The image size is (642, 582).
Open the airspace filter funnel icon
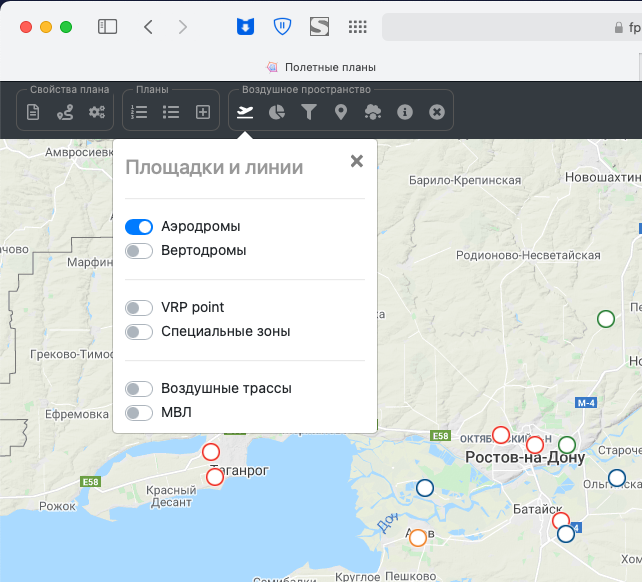point(309,112)
